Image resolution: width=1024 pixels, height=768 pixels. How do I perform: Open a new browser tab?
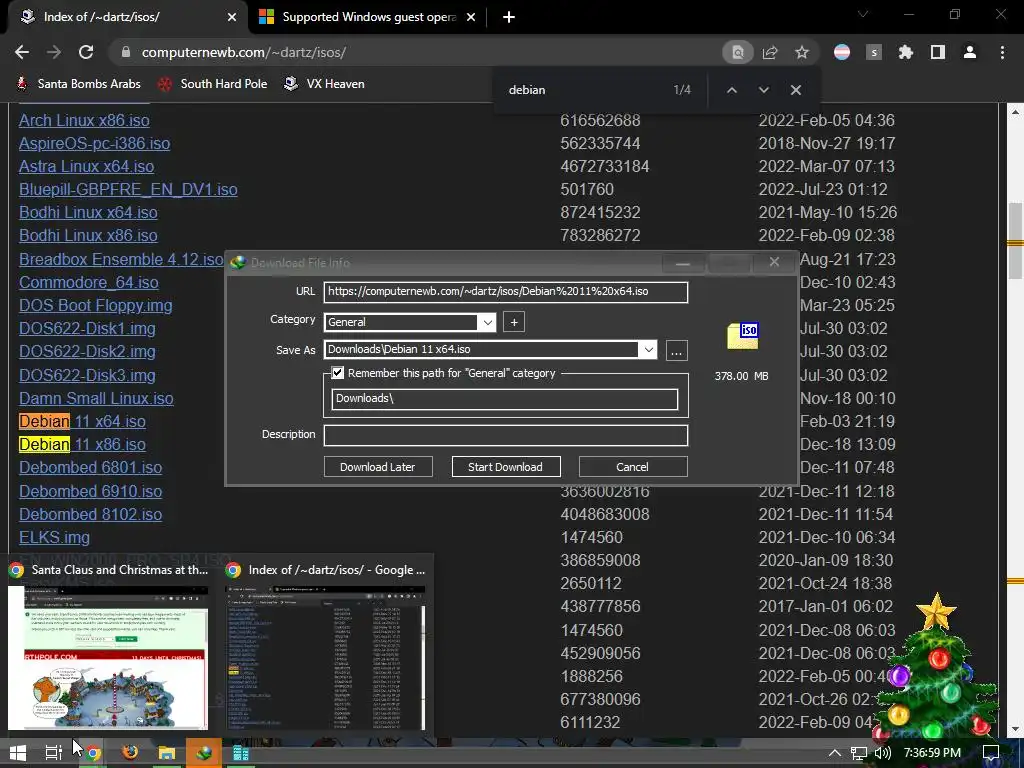pos(509,17)
